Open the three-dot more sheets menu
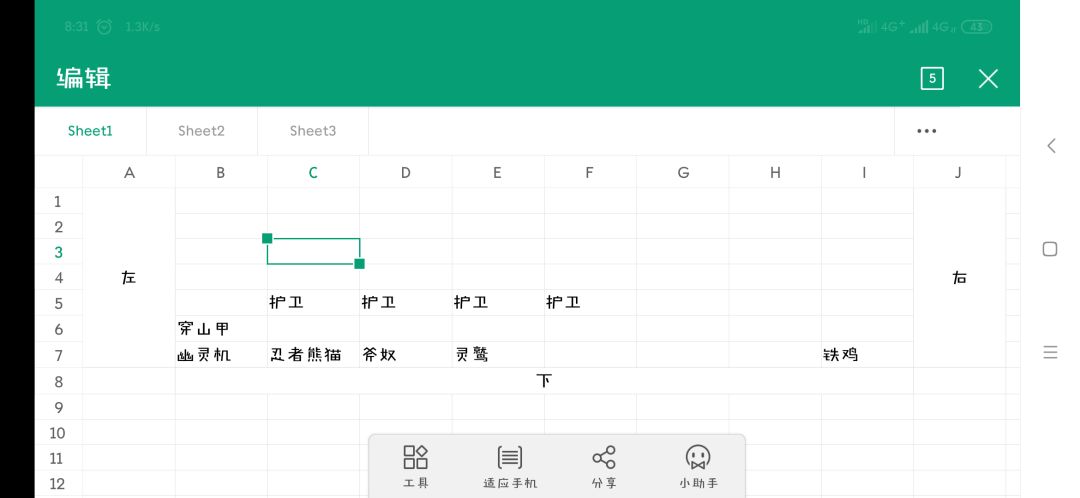 pos(926,131)
